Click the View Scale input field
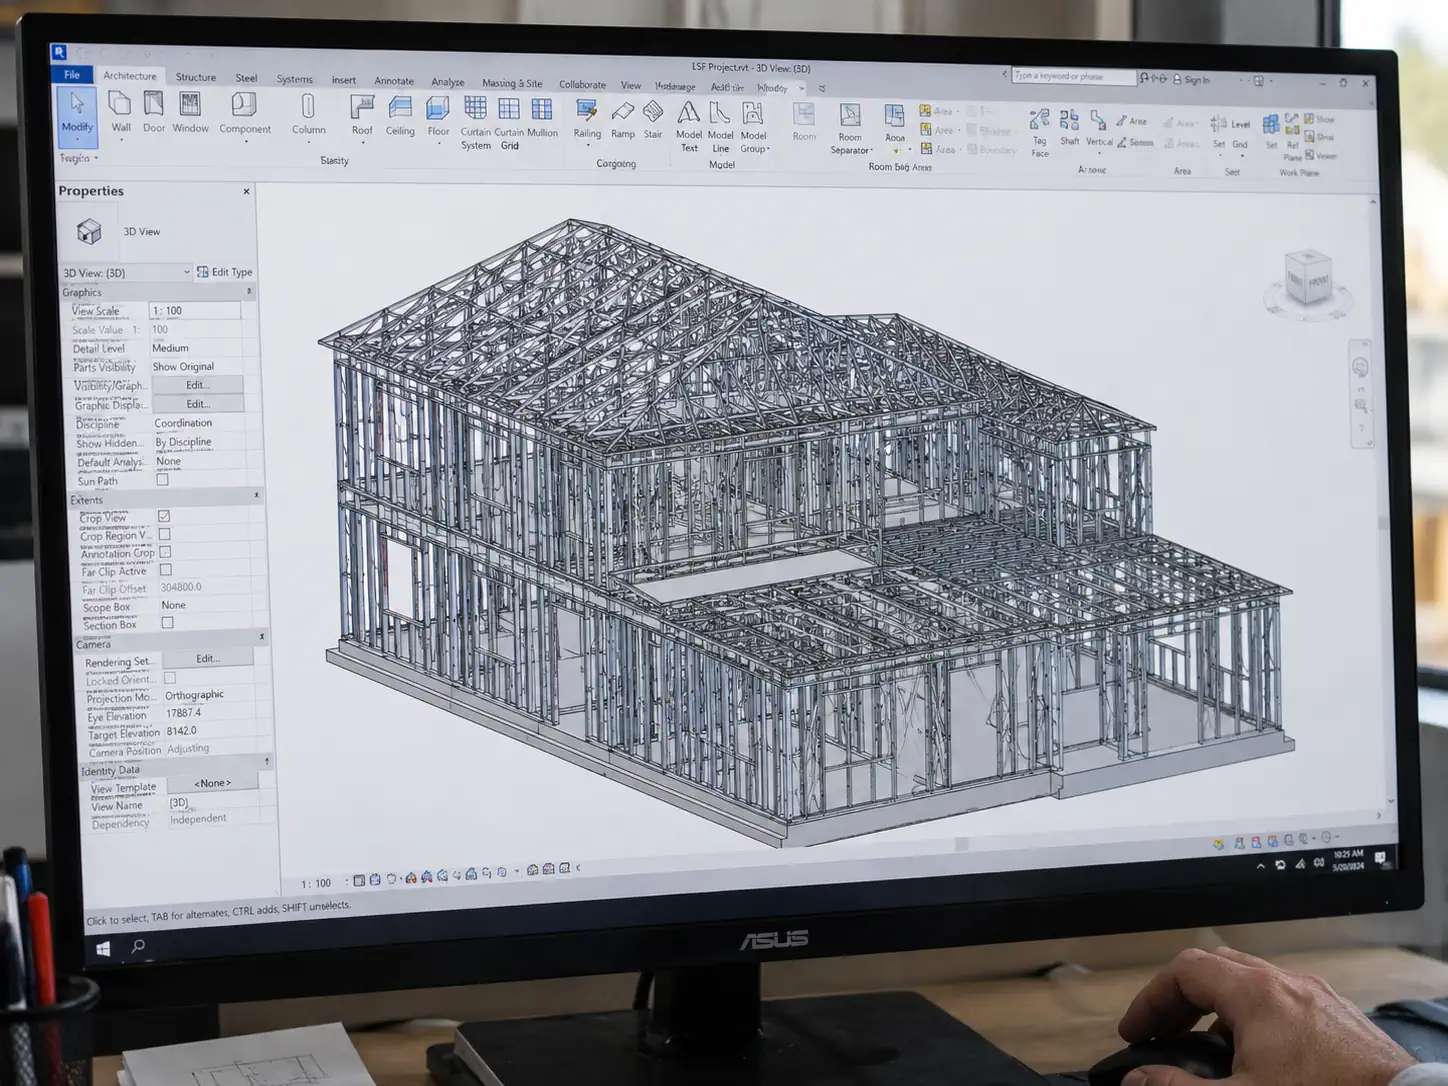Screen dimensions: 1448x1086 195,311
